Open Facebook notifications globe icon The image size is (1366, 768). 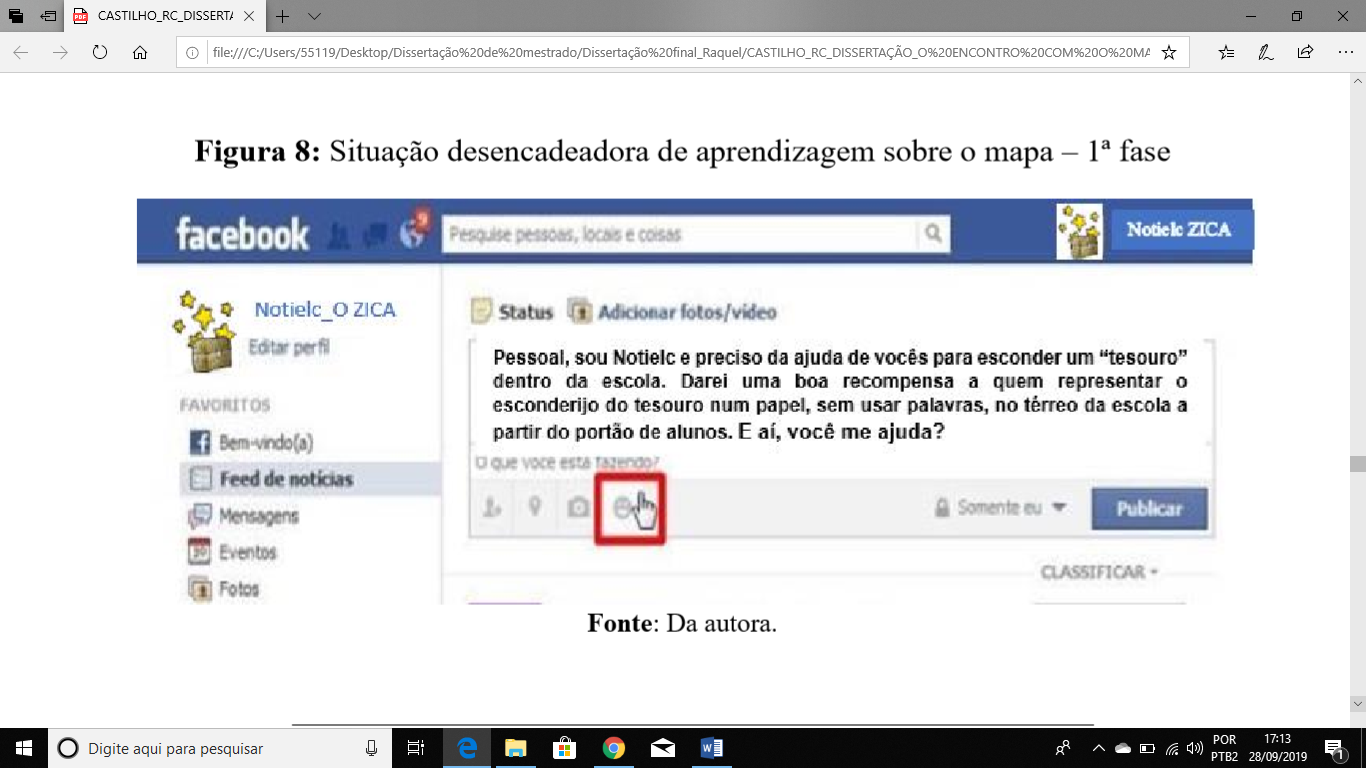[412, 232]
